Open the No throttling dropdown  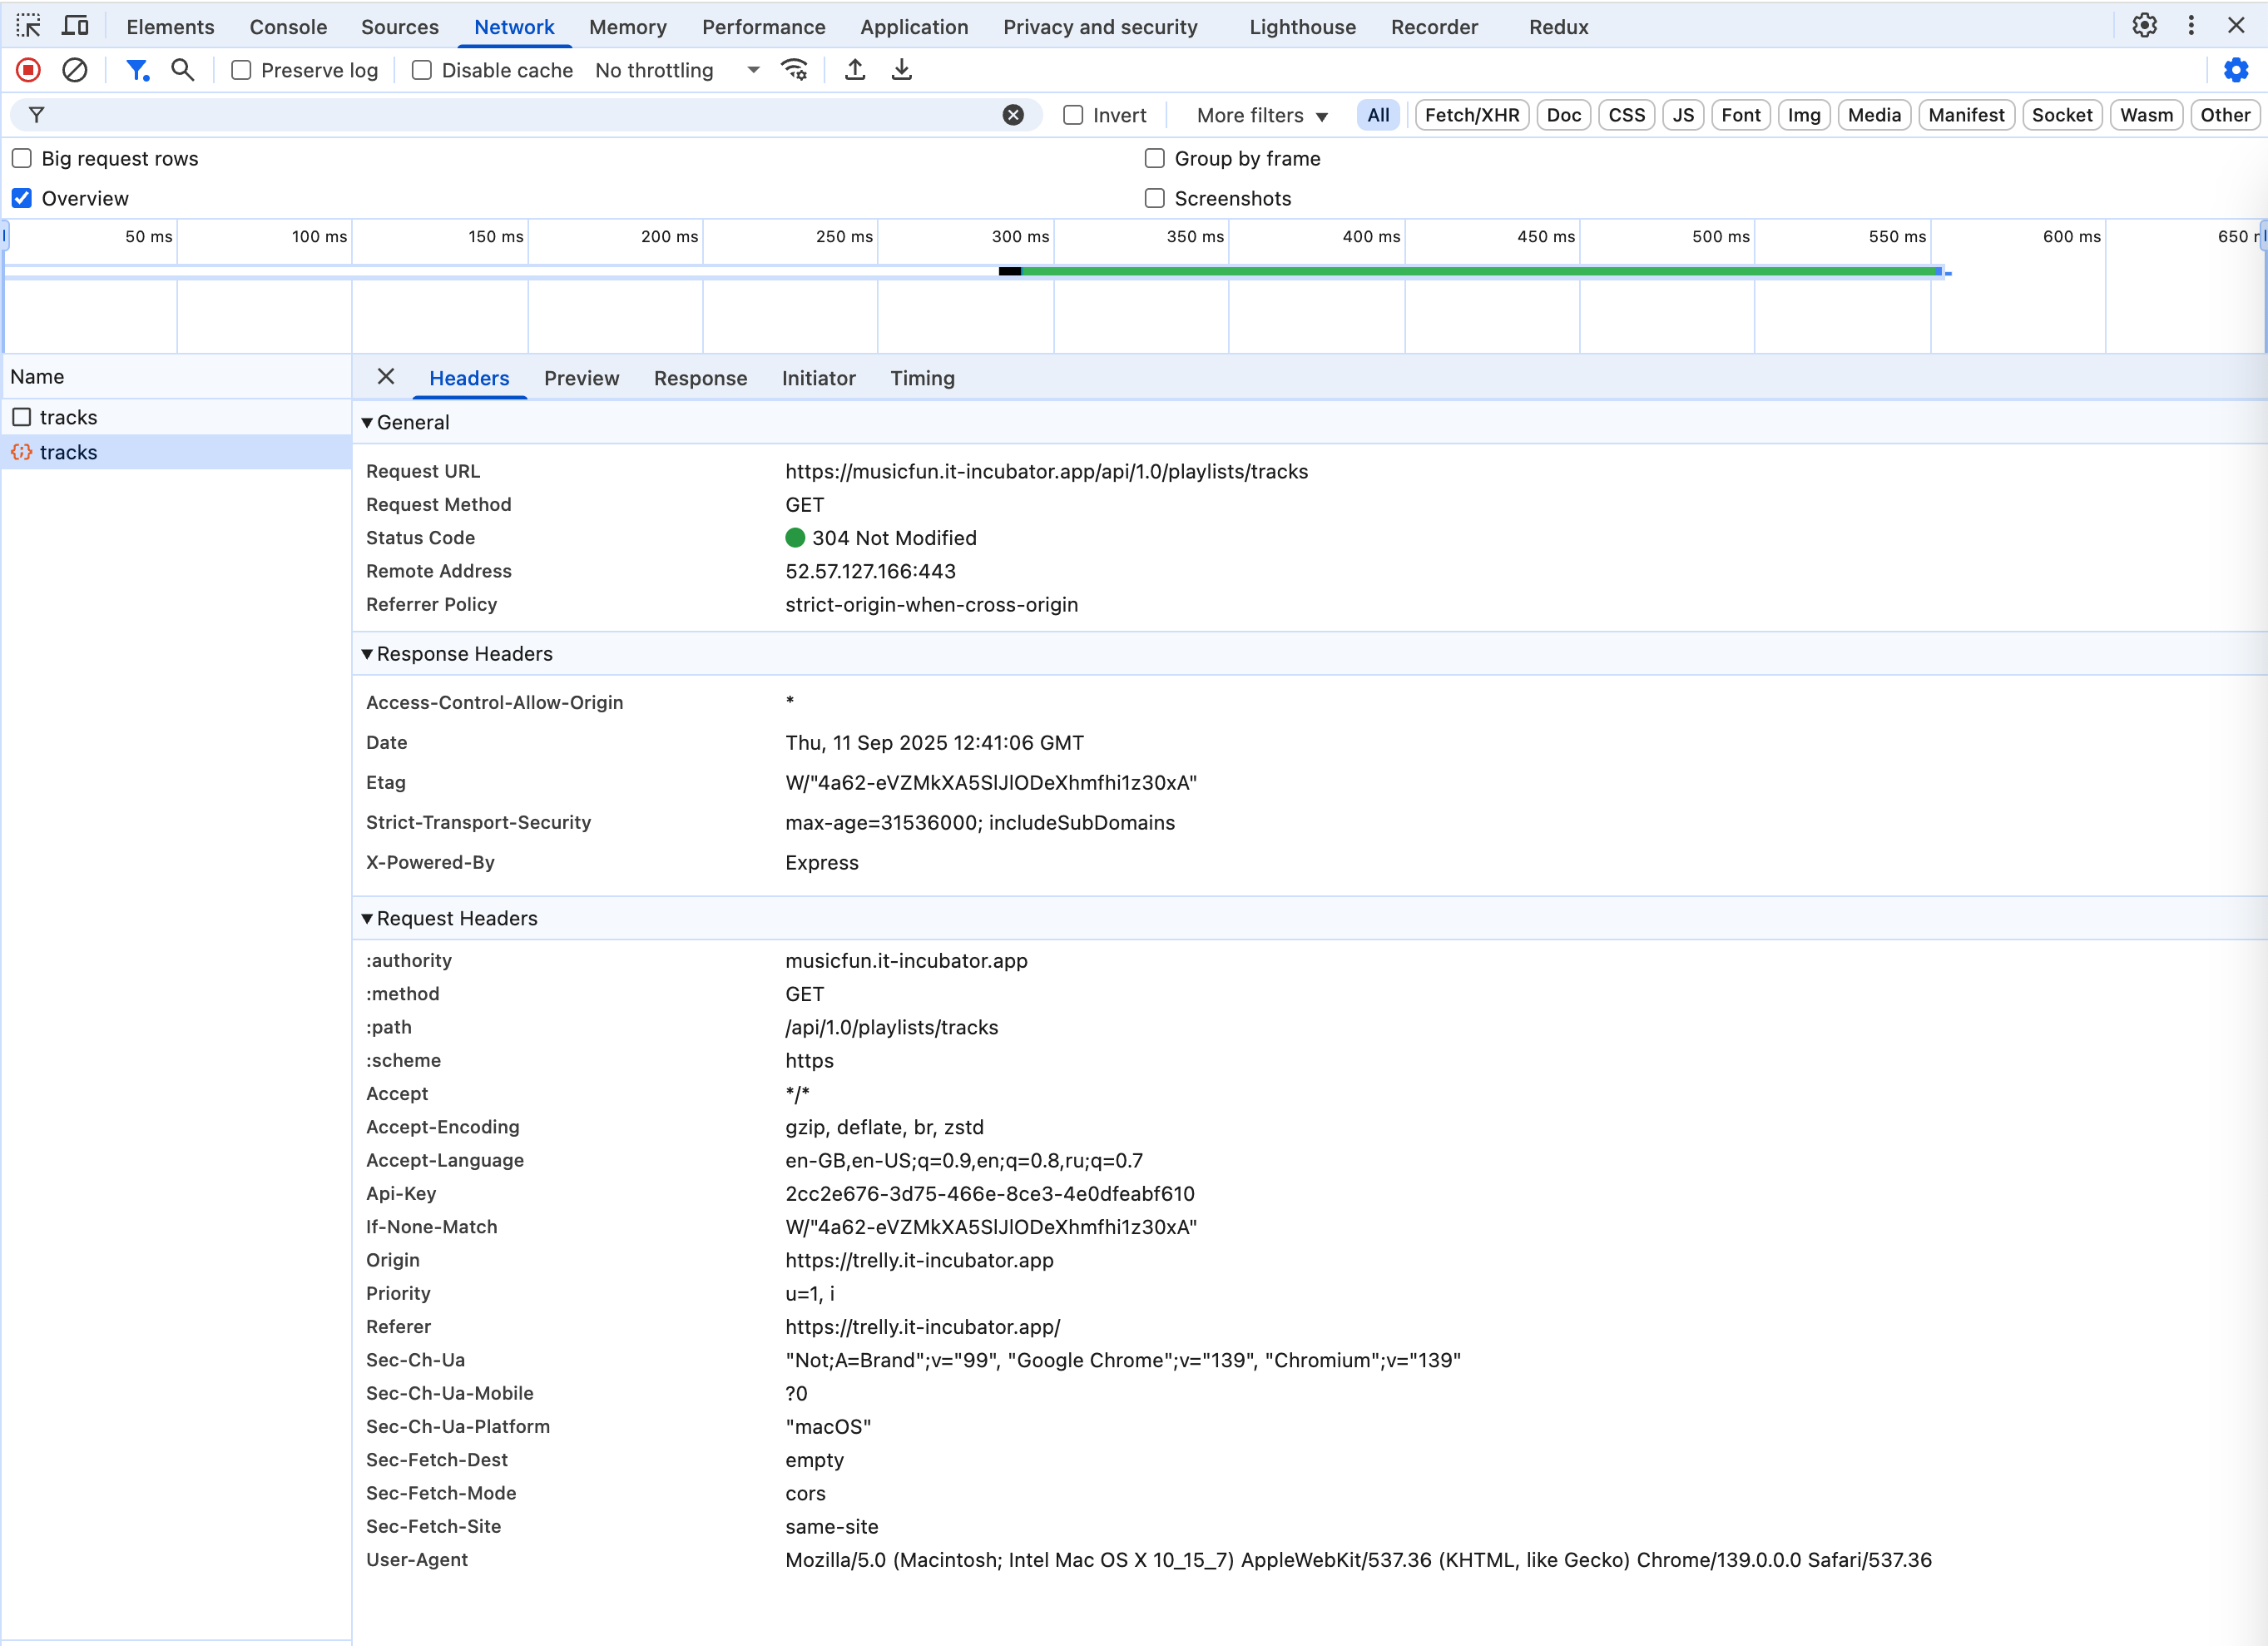[677, 70]
